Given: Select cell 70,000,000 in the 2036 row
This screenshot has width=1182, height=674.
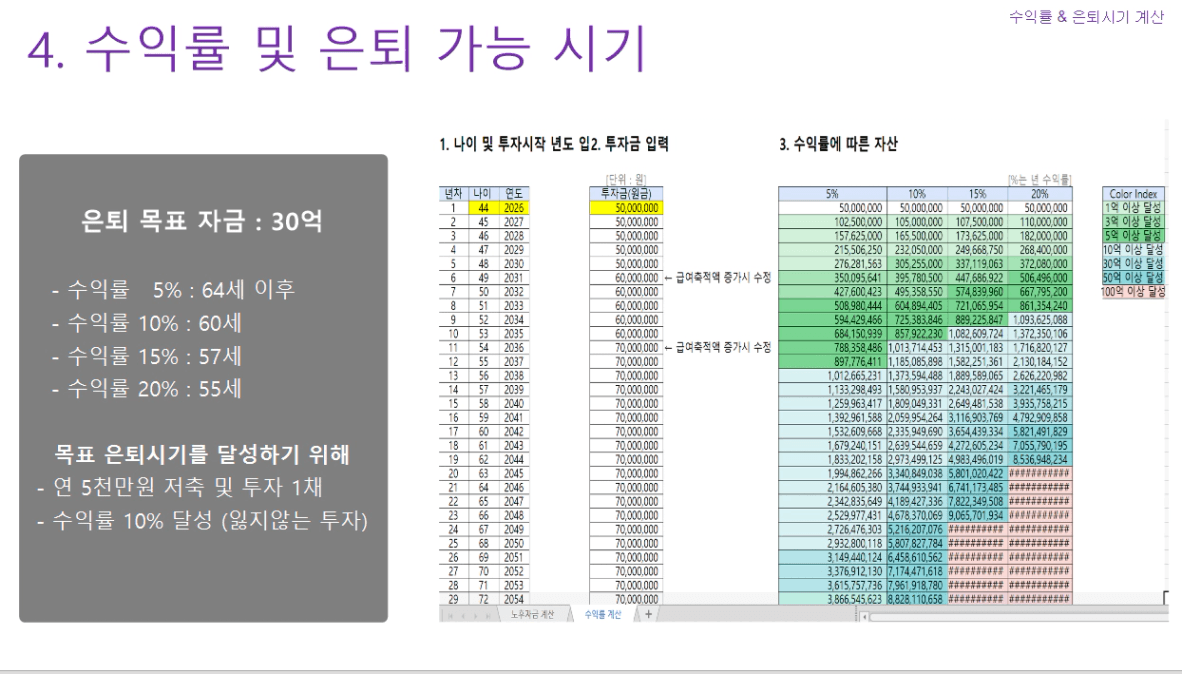Looking at the screenshot, I should coord(626,348).
